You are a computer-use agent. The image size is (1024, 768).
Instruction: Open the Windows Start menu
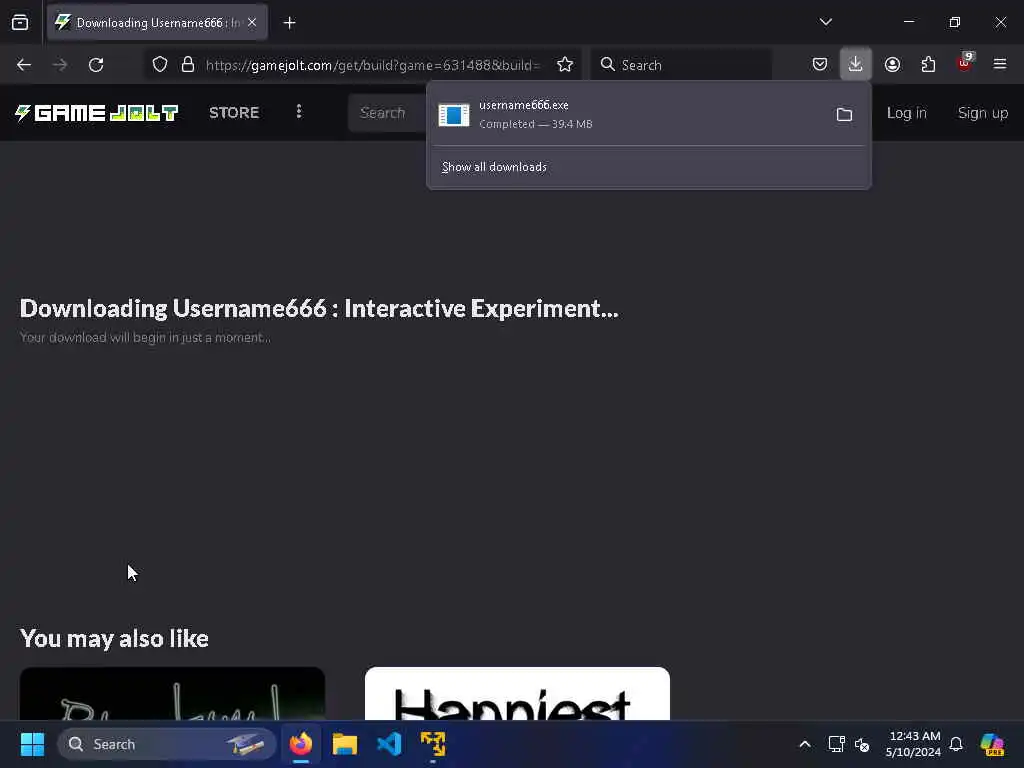(33, 744)
